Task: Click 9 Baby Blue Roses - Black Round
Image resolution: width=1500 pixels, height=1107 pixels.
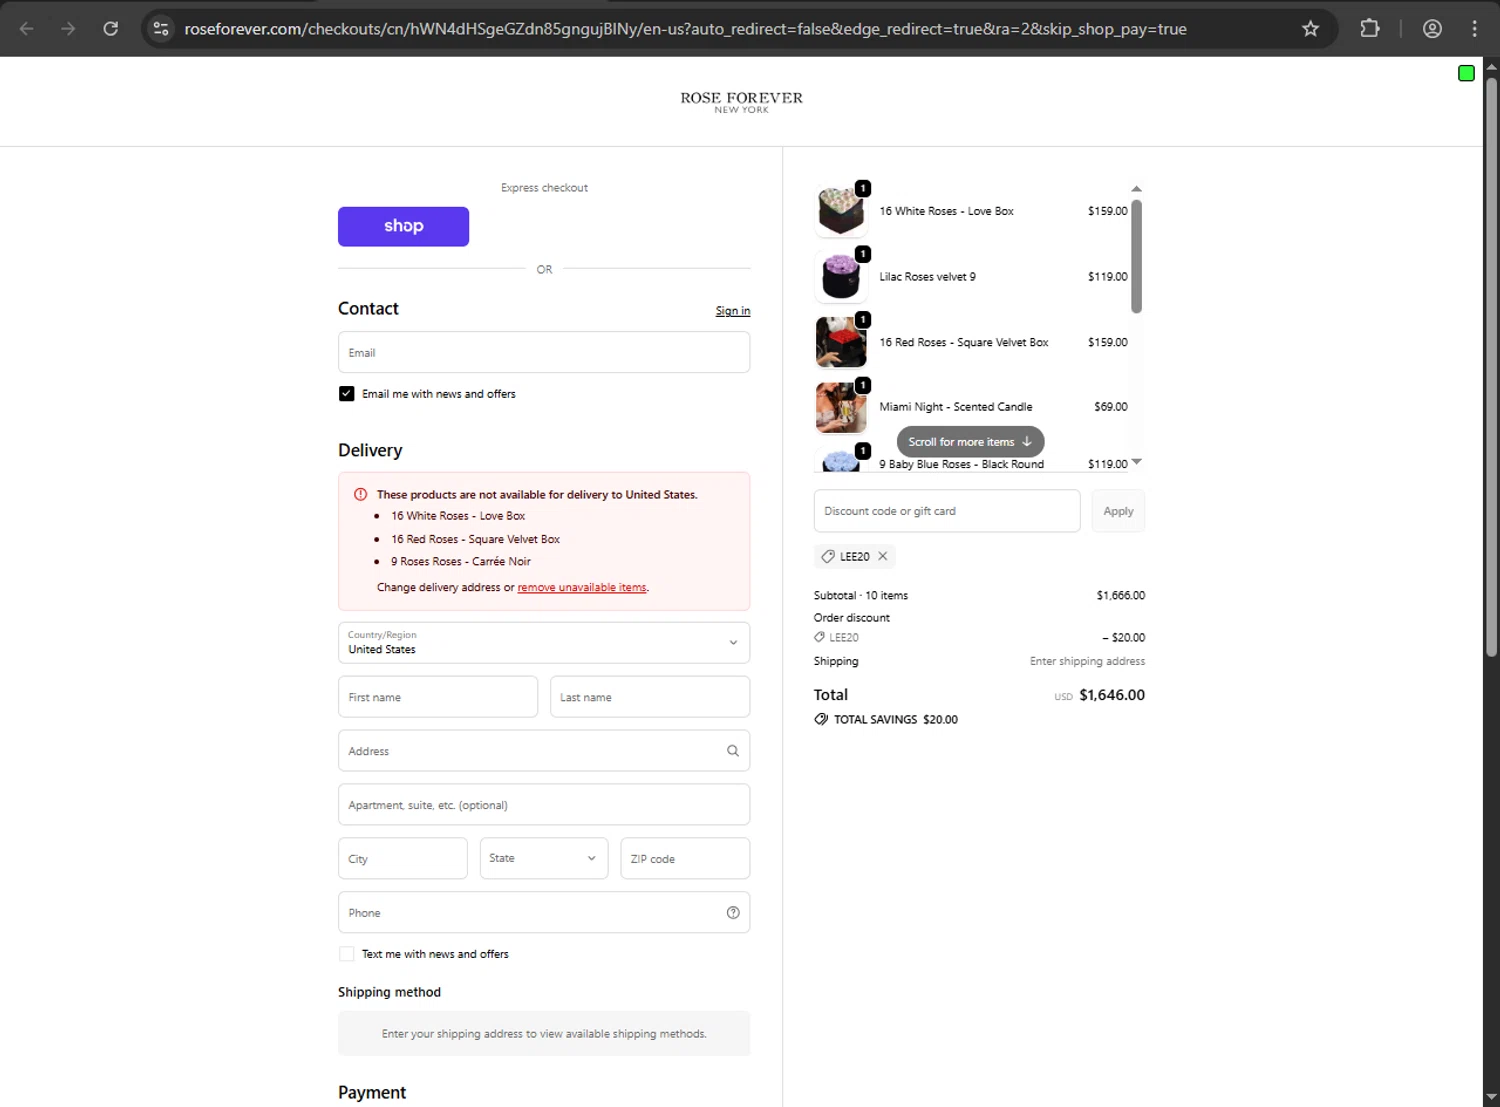Action: (961, 464)
